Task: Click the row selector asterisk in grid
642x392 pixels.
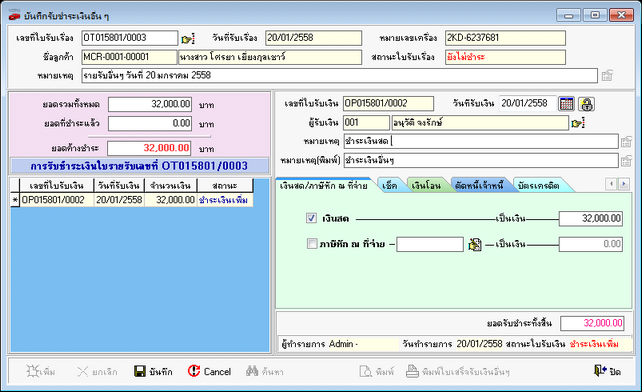Action: [x=15, y=200]
